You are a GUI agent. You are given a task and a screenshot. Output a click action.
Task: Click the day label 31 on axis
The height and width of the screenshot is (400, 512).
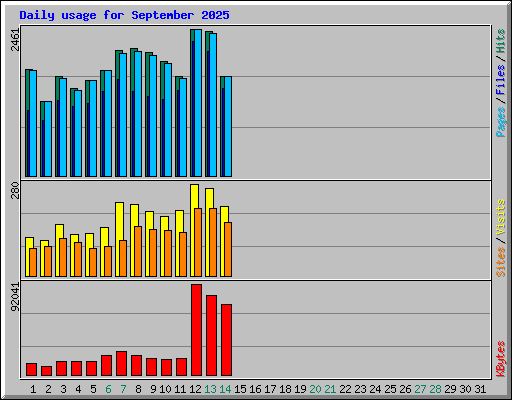coord(480,389)
